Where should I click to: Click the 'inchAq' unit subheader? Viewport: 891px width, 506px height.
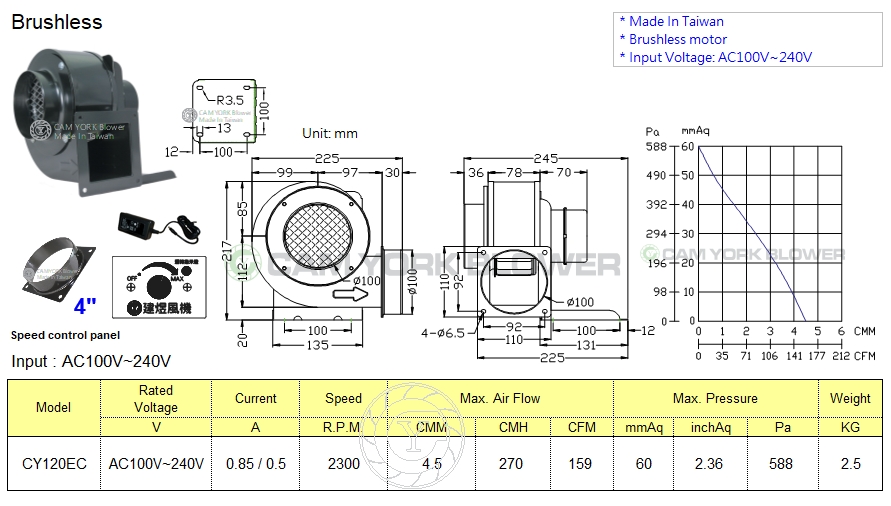pyautogui.click(x=710, y=428)
